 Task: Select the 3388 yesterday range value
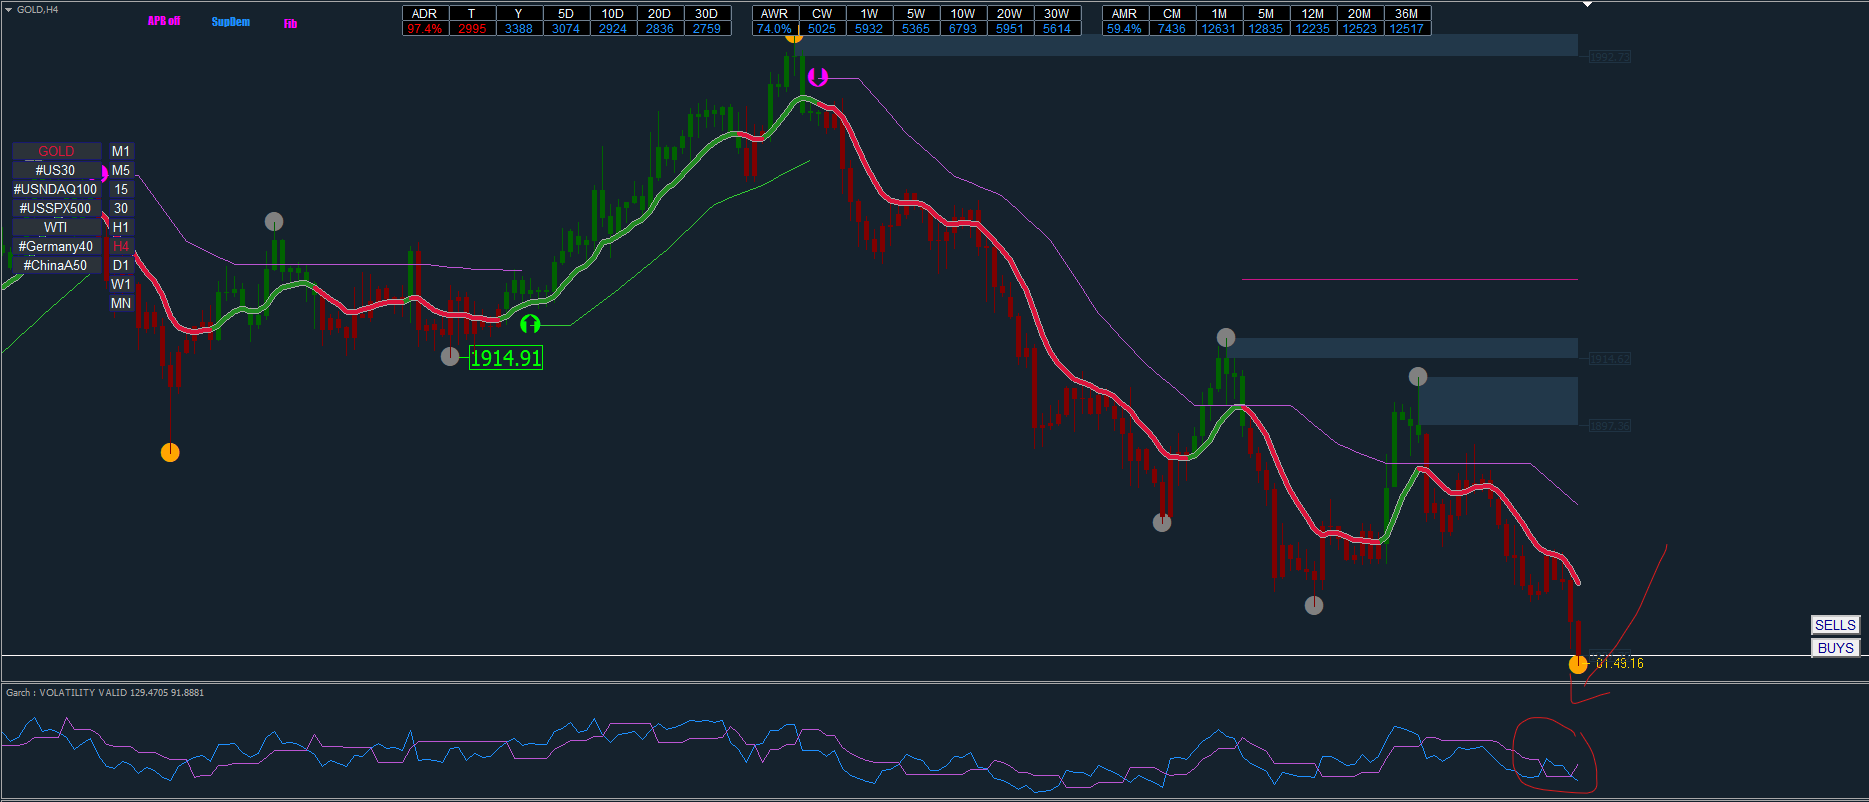[x=519, y=28]
